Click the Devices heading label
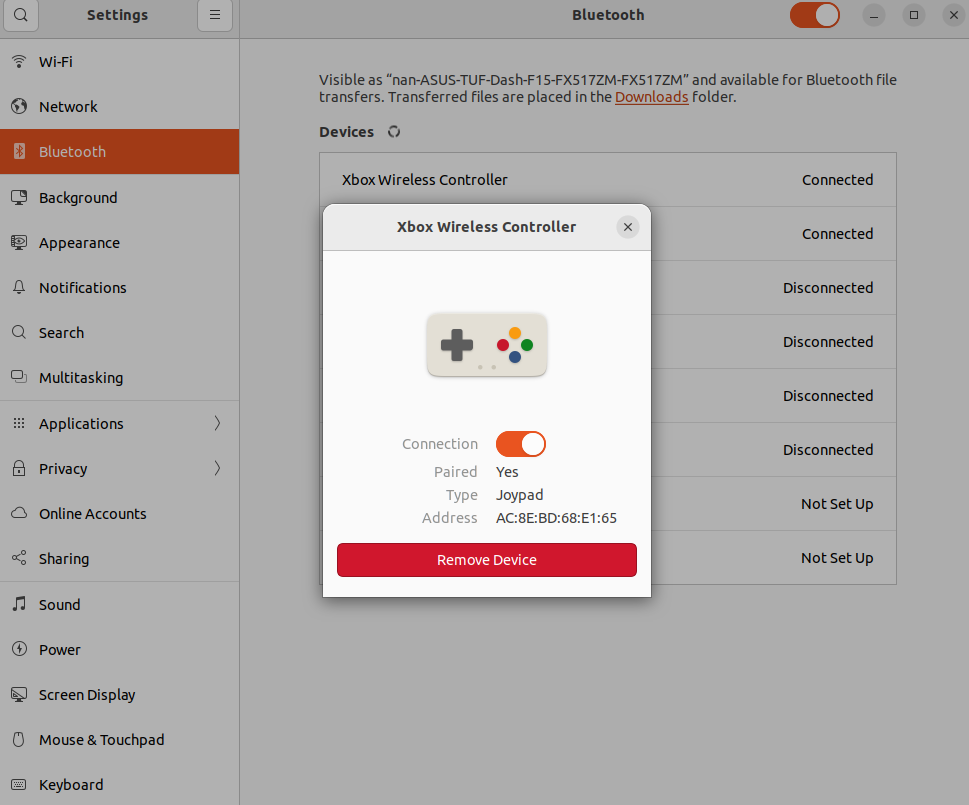The width and height of the screenshot is (969, 805). (x=347, y=132)
